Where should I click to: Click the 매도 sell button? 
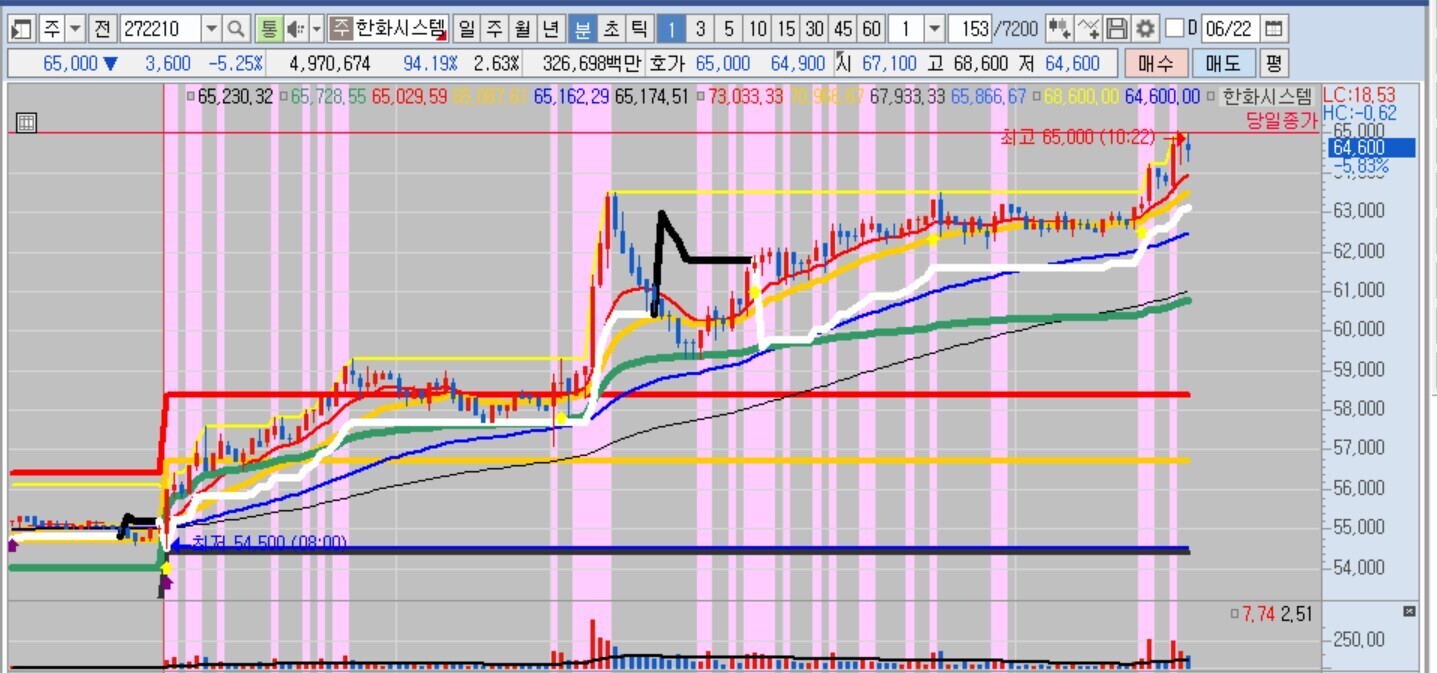pyautogui.click(x=1223, y=64)
